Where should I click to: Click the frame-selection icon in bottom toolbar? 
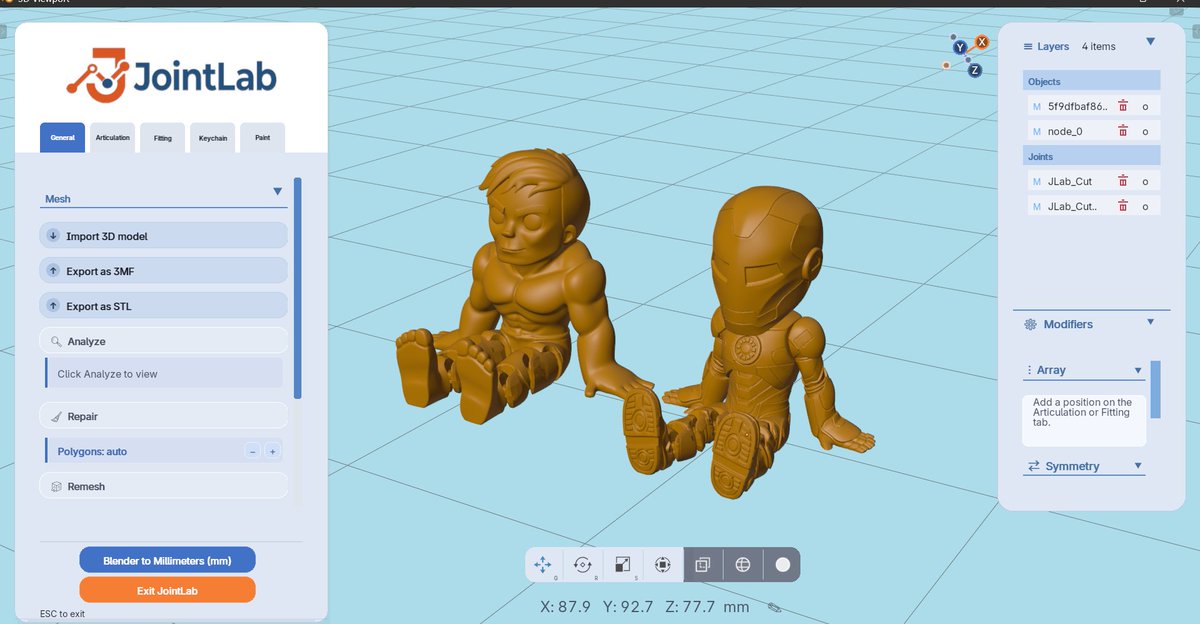662,565
